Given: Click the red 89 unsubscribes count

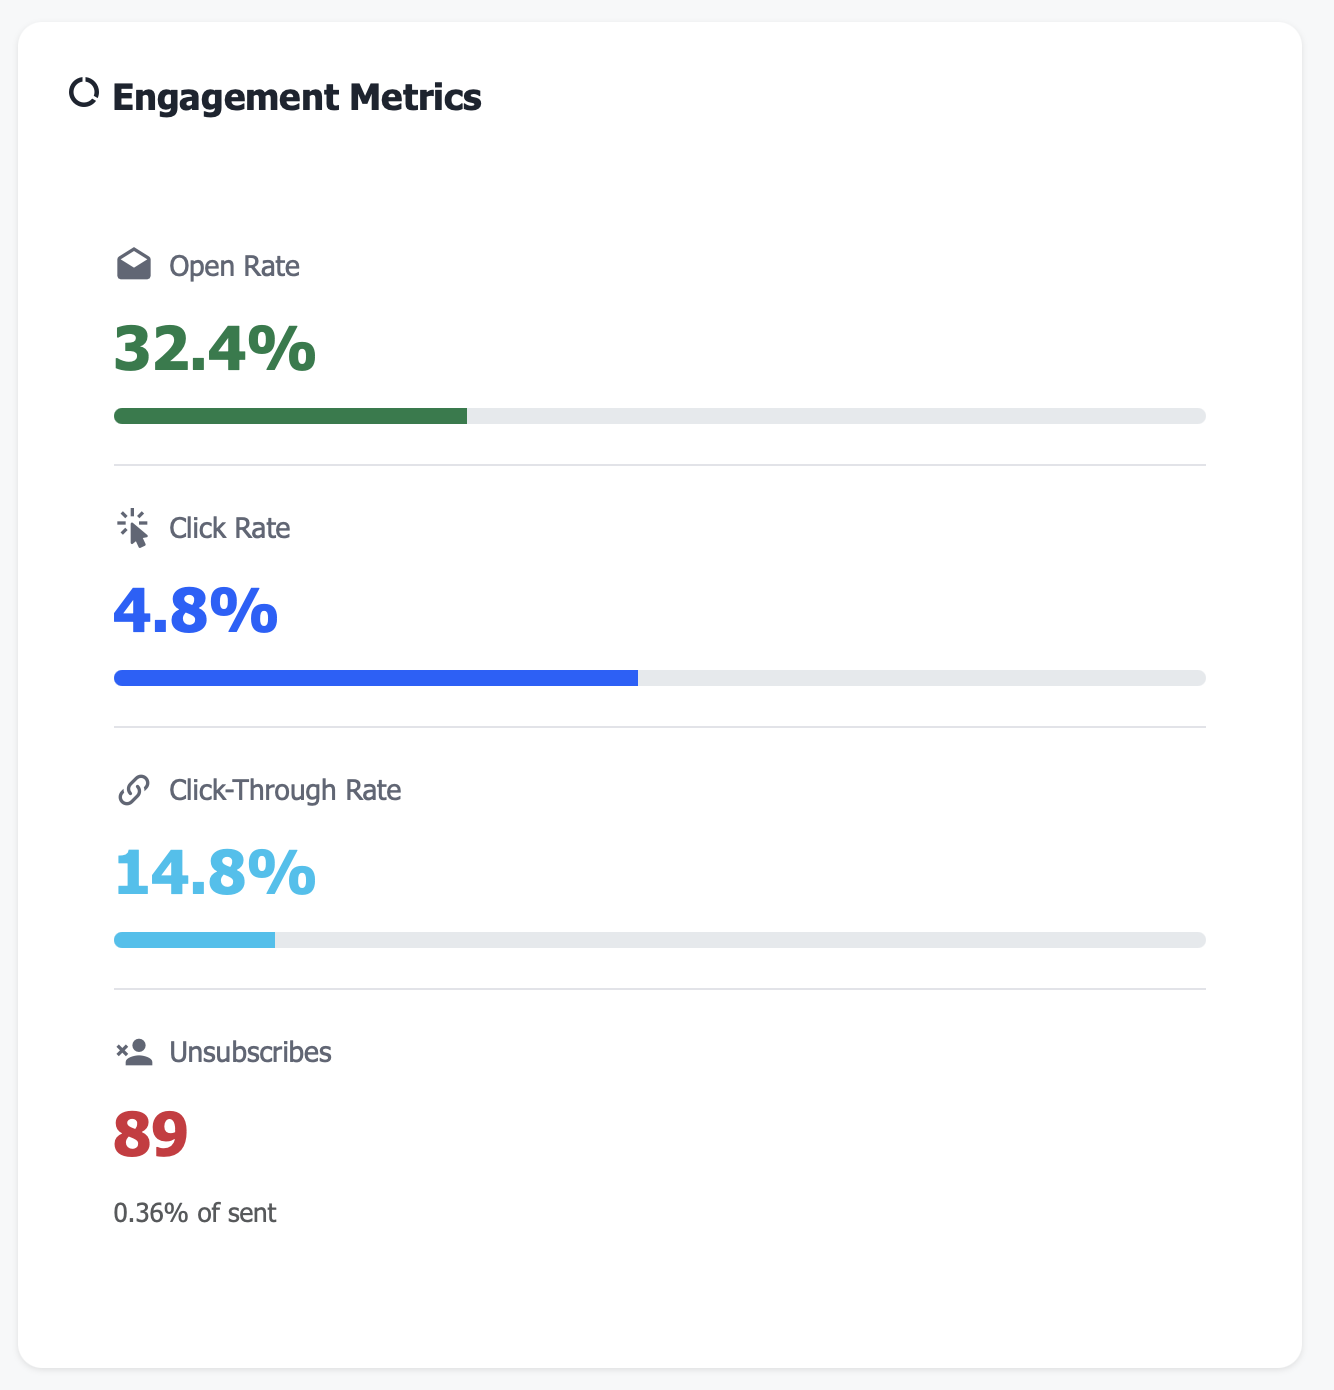Looking at the screenshot, I should coord(151,1134).
